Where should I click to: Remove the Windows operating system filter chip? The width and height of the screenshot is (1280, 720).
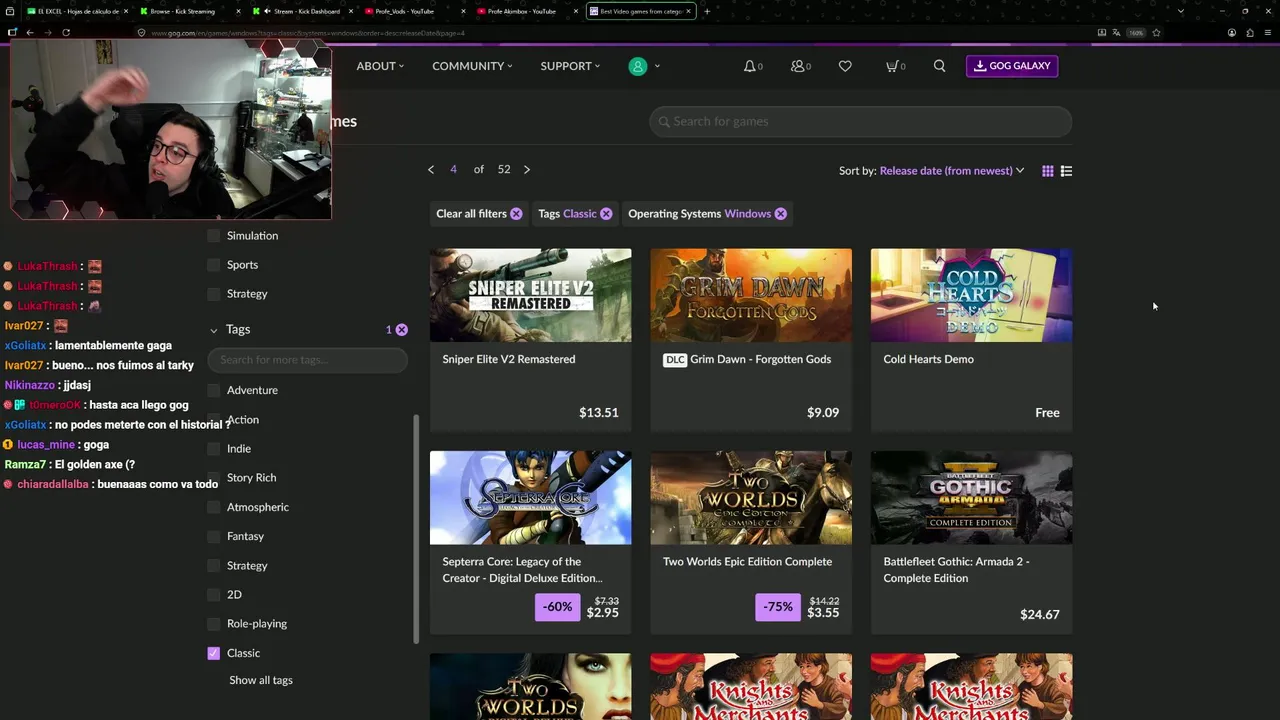pyautogui.click(x=780, y=214)
